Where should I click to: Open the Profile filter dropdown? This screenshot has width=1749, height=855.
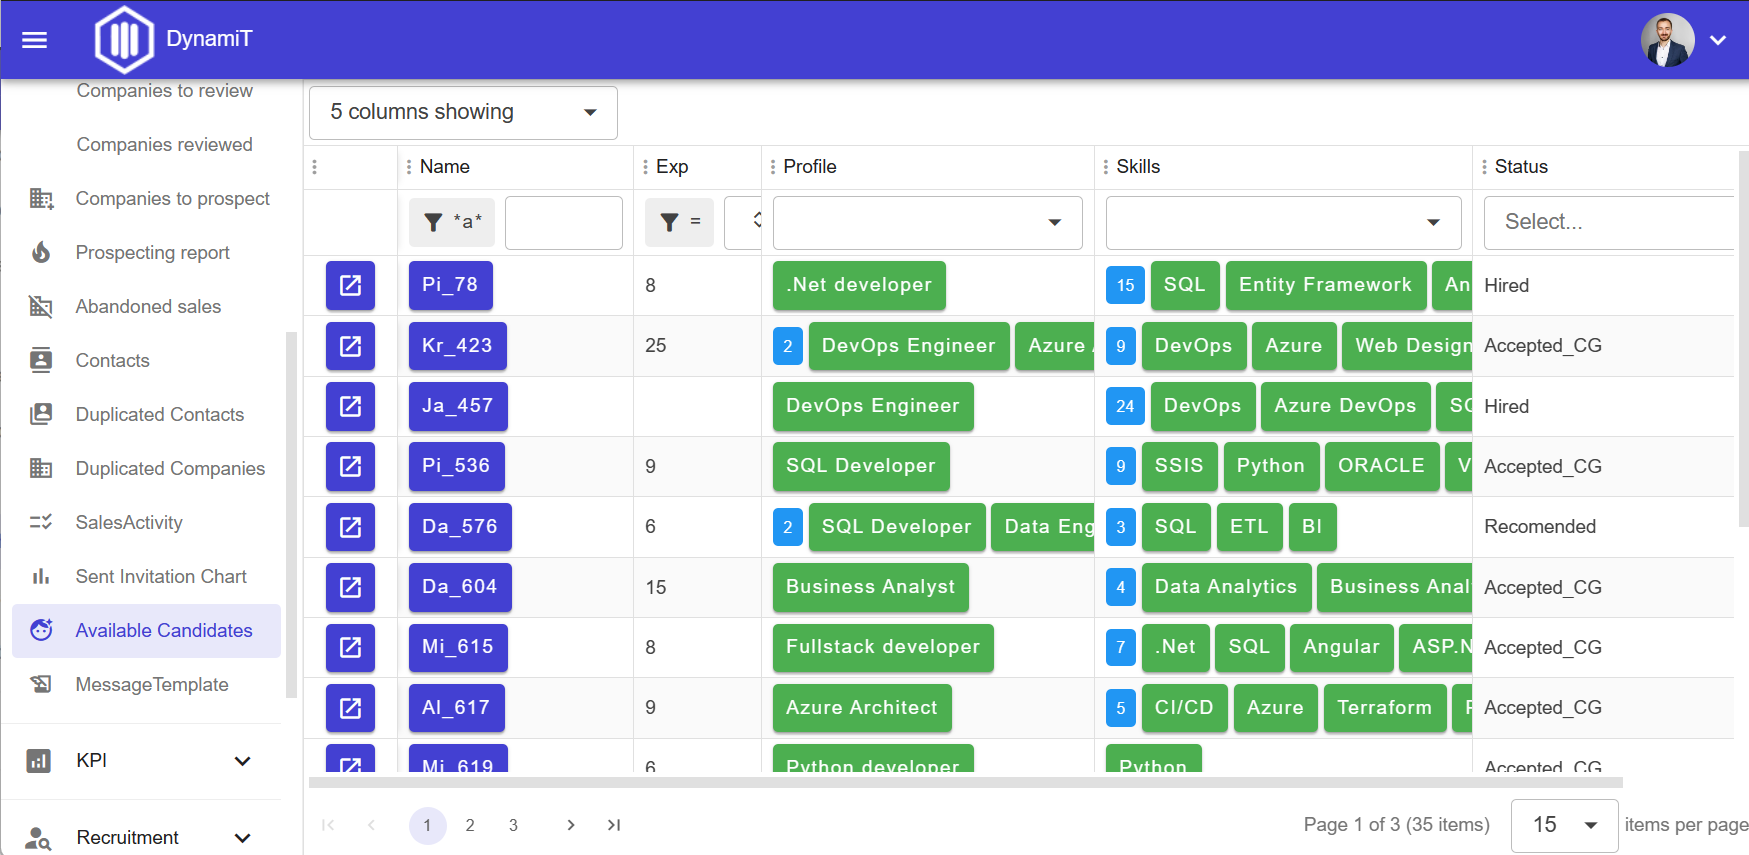[x=927, y=222]
